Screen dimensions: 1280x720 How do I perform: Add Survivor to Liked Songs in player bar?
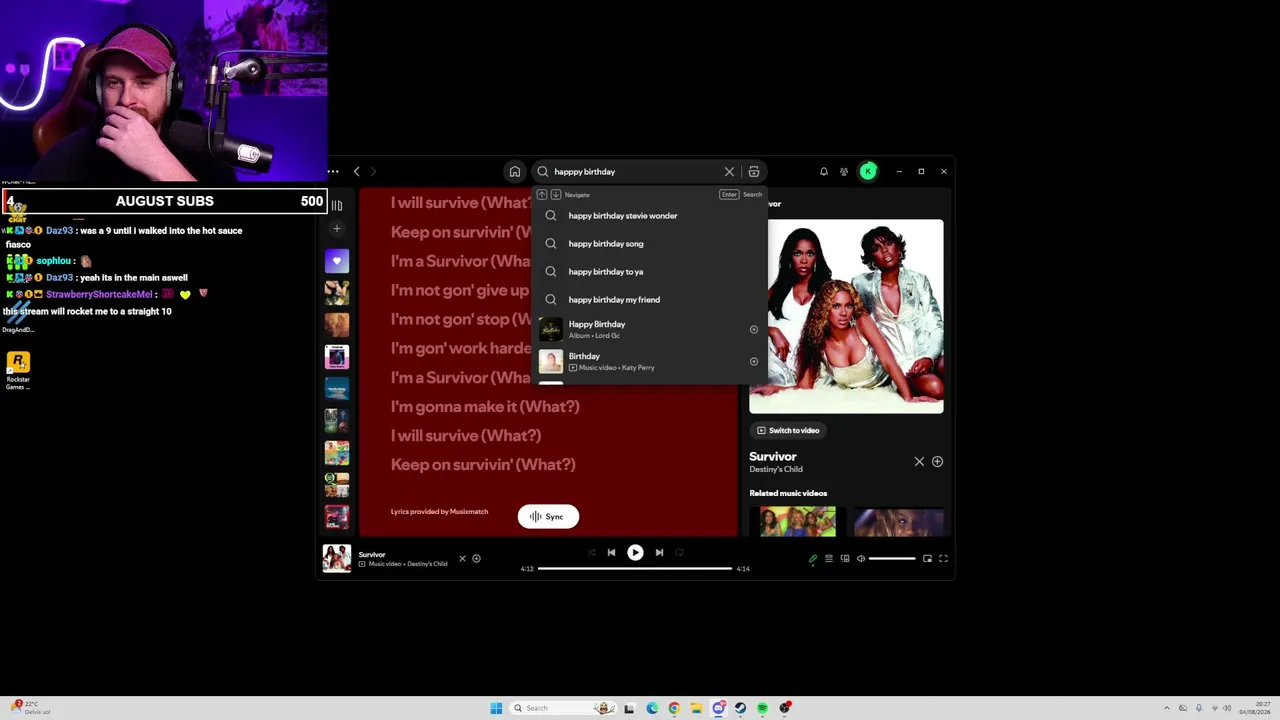[476, 559]
